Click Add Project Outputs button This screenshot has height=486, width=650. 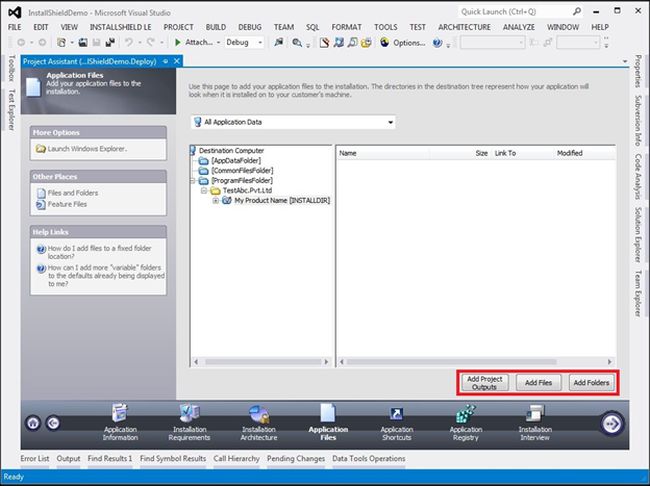(x=484, y=383)
